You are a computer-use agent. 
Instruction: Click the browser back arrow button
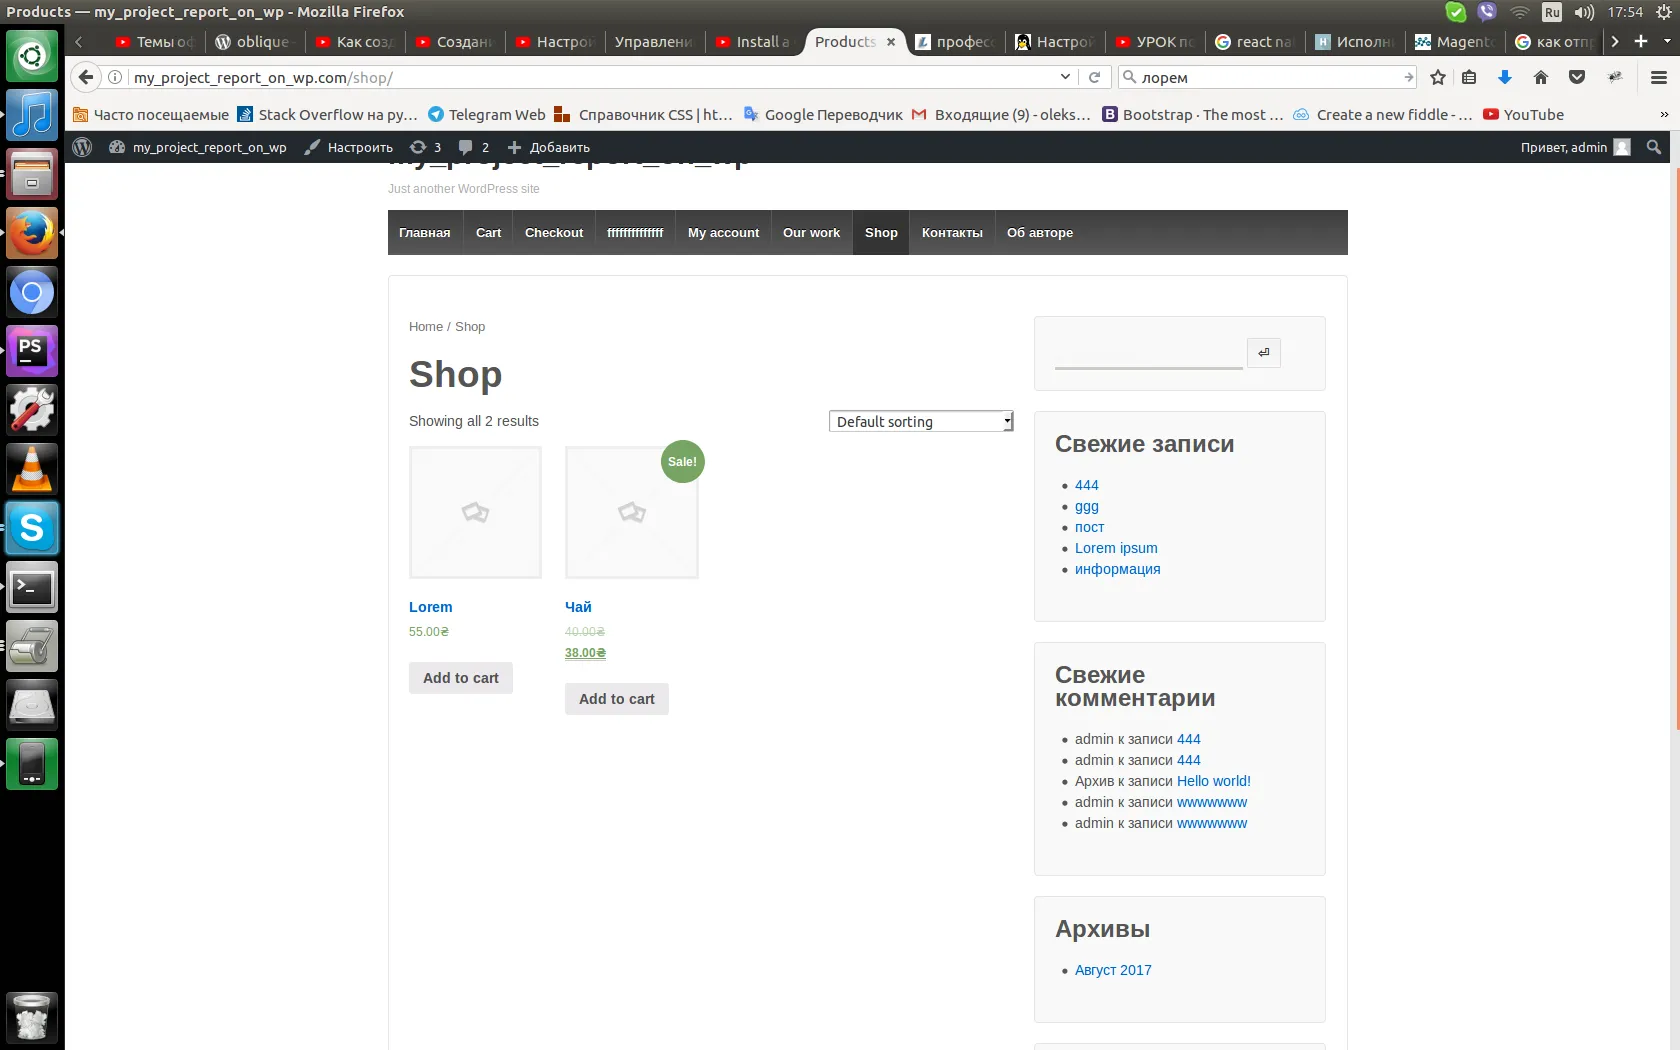tap(86, 77)
